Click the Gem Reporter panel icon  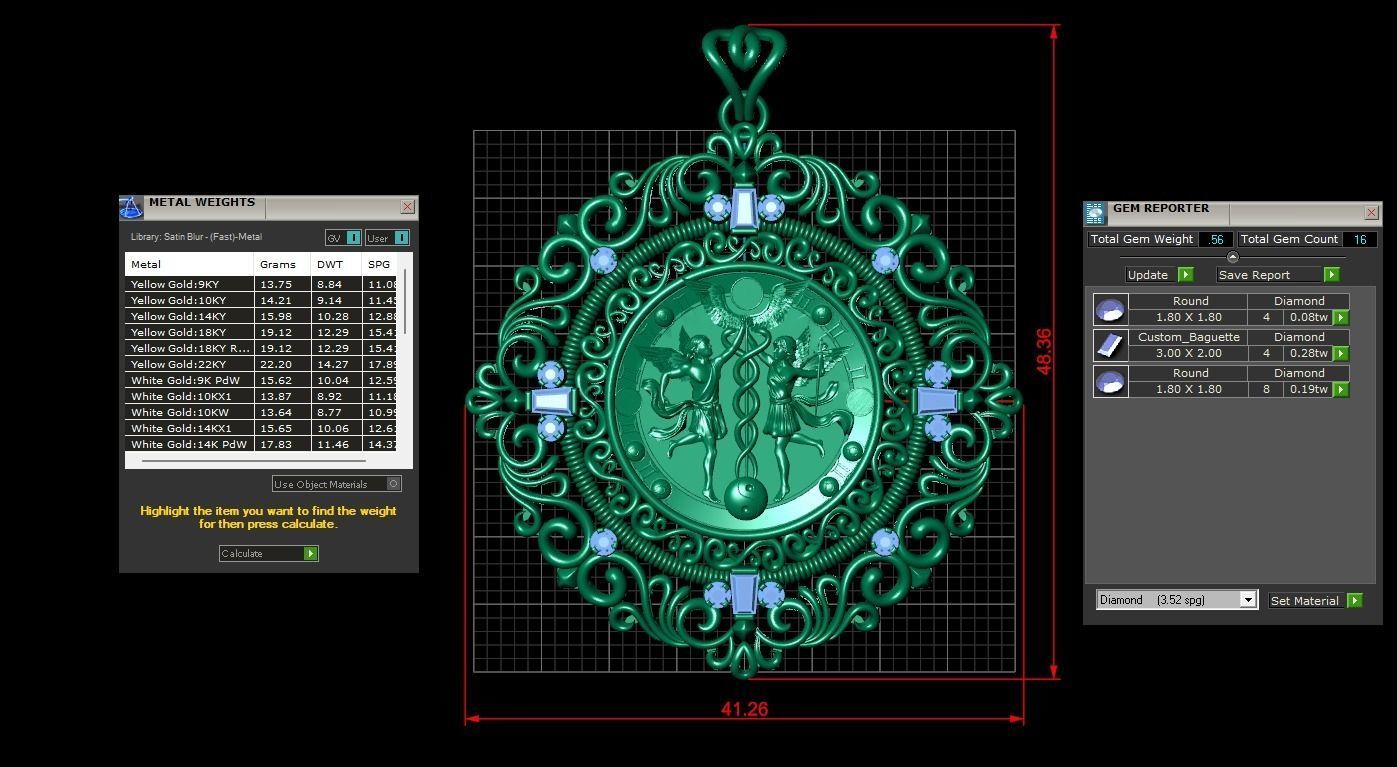tap(1095, 212)
